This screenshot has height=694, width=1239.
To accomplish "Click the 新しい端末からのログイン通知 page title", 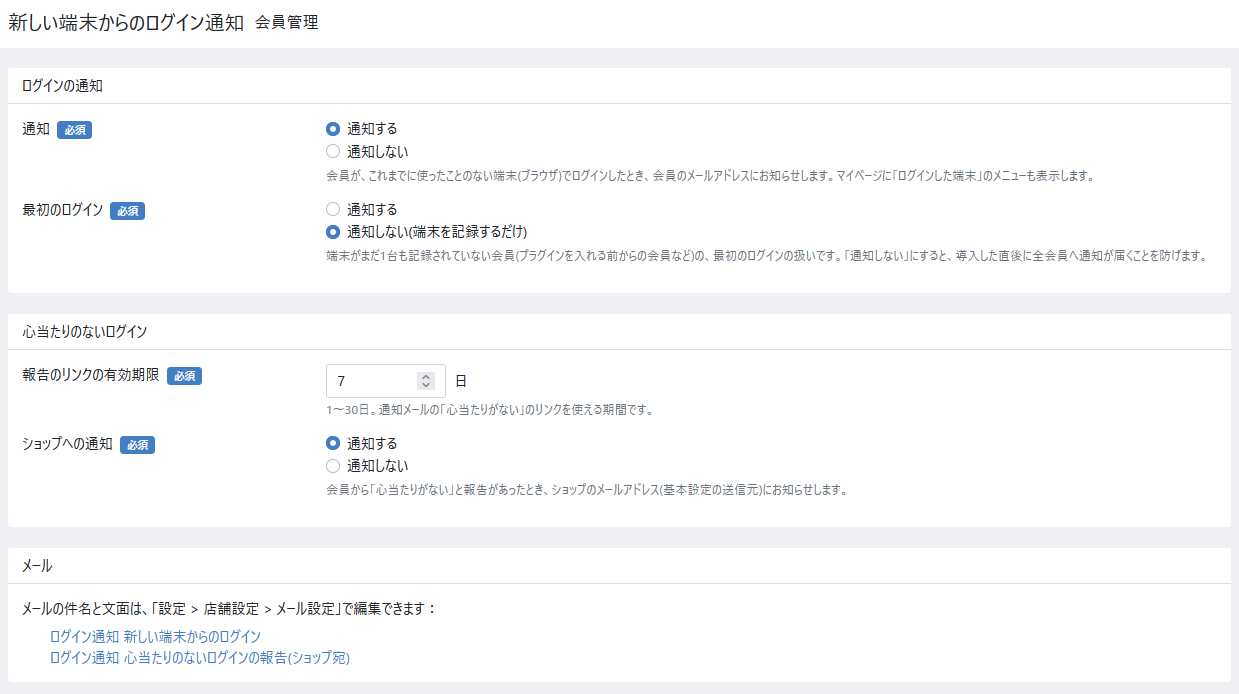I will tap(126, 22).
